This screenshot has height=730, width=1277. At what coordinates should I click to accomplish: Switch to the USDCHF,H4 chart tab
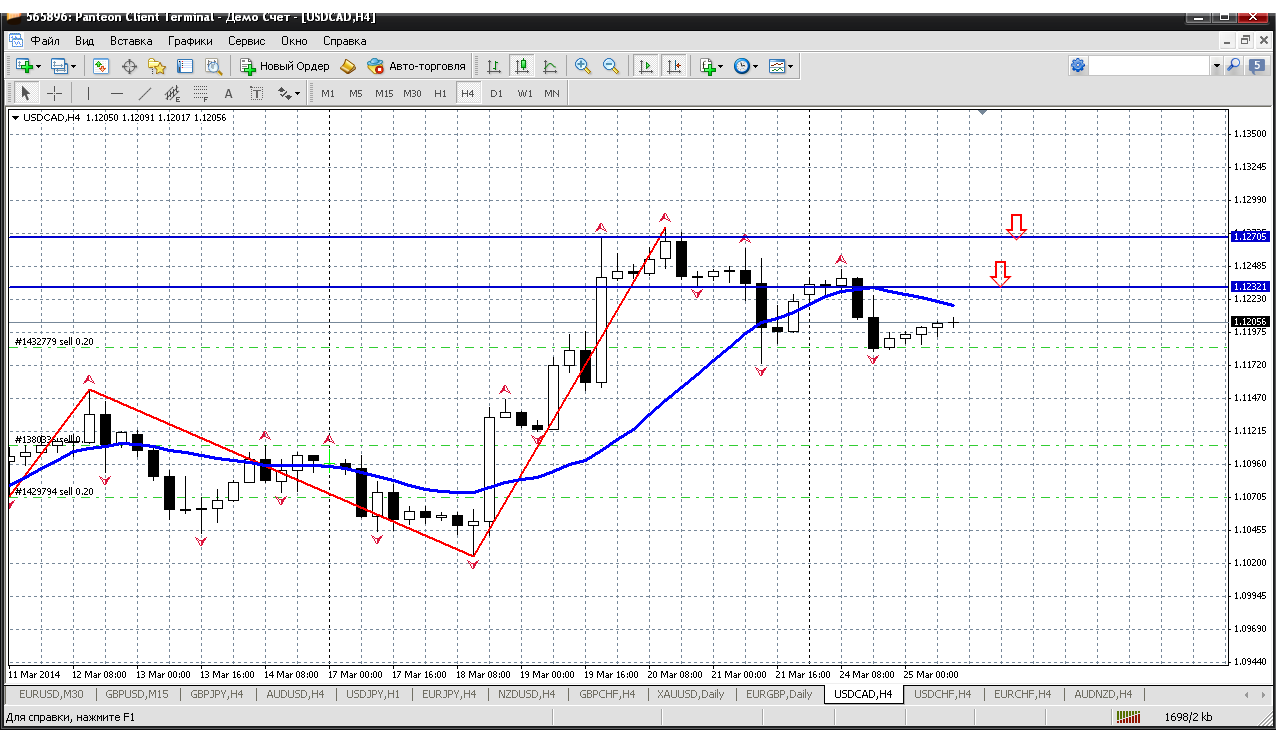coord(940,694)
